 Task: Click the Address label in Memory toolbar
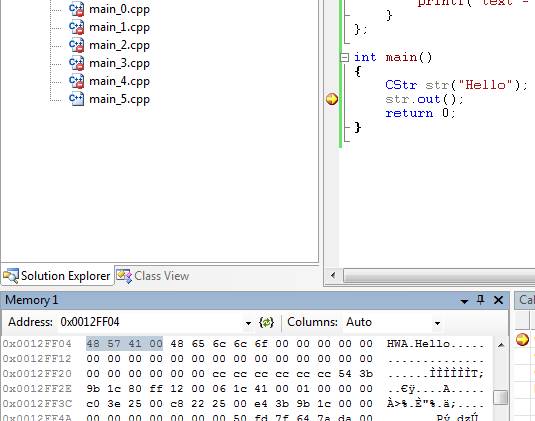pyautogui.click(x=30, y=322)
